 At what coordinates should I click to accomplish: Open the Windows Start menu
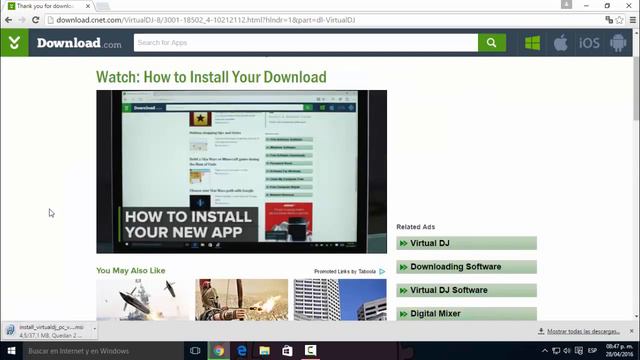(11, 351)
